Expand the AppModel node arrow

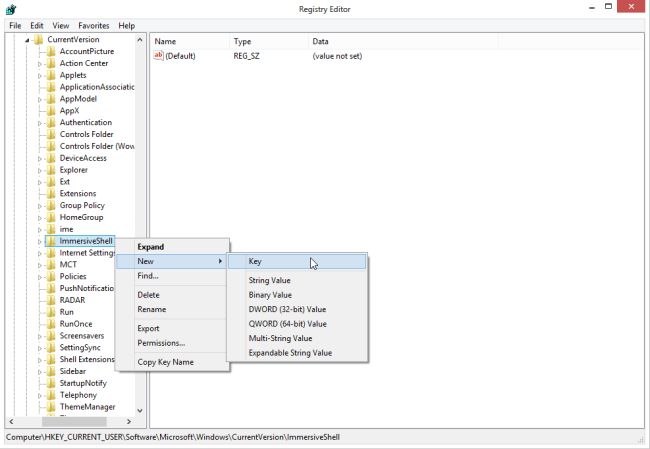point(40,100)
